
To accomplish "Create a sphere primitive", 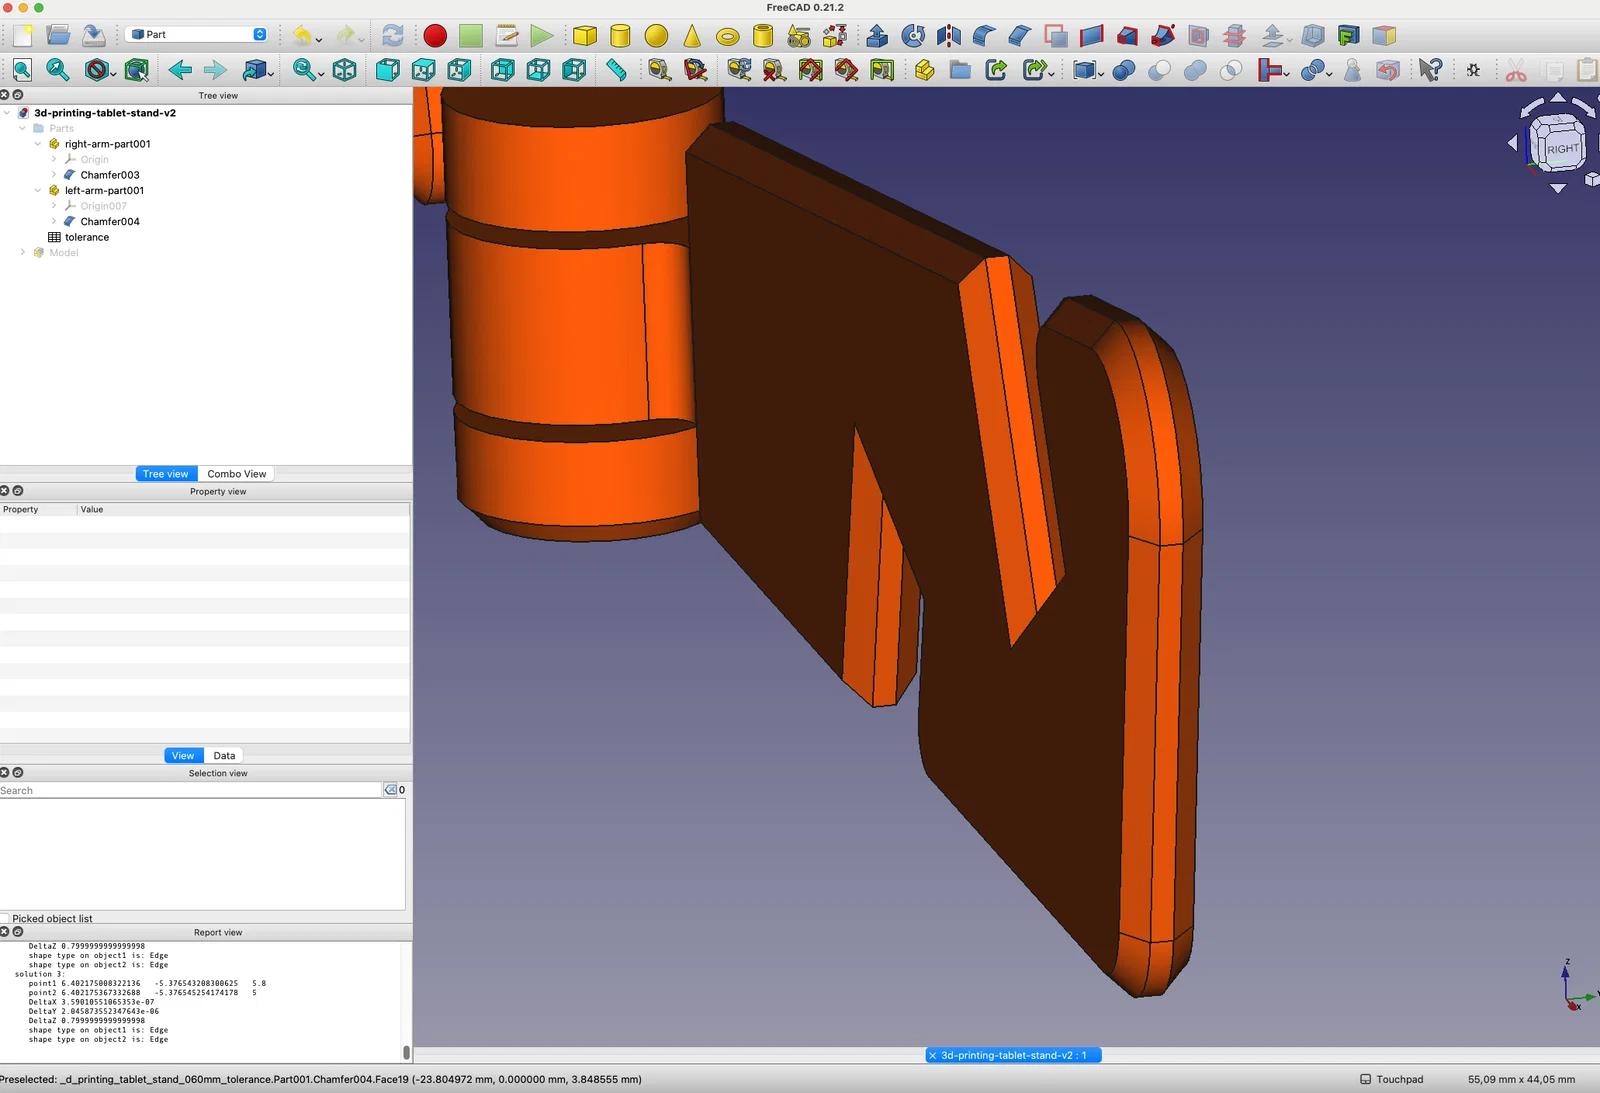I will click(x=656, y=36).
